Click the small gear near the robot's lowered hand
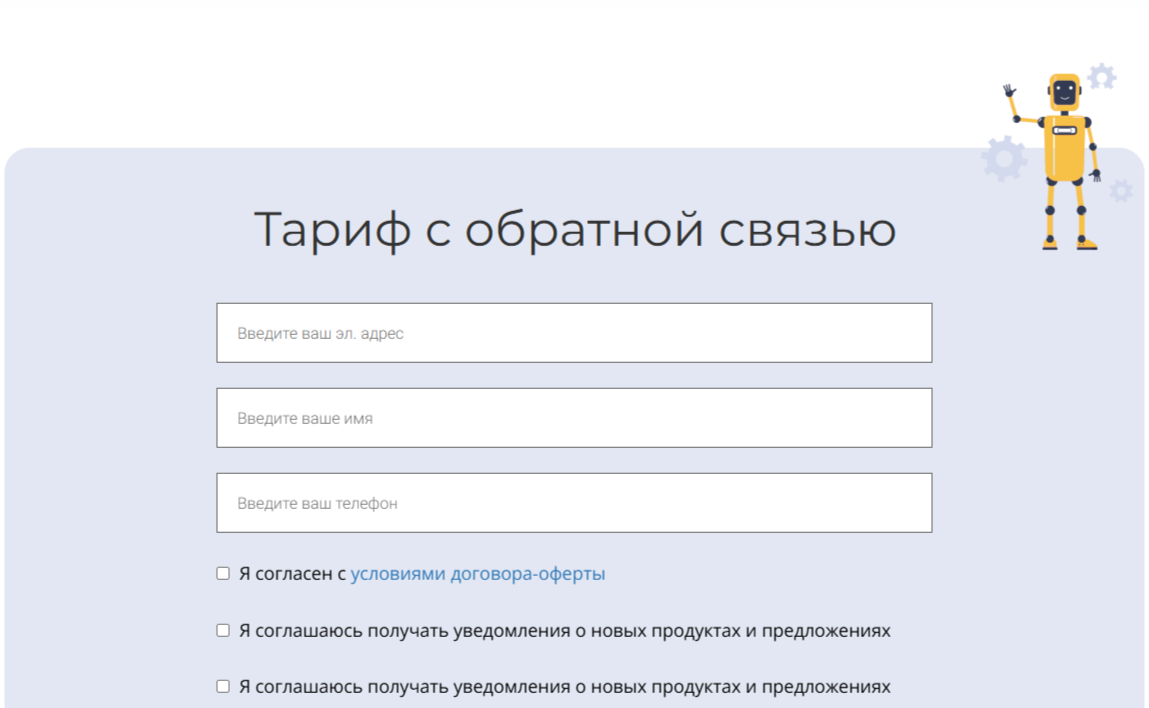Viewport: 1149px width, 708px height. click(x=1121, y=190)
